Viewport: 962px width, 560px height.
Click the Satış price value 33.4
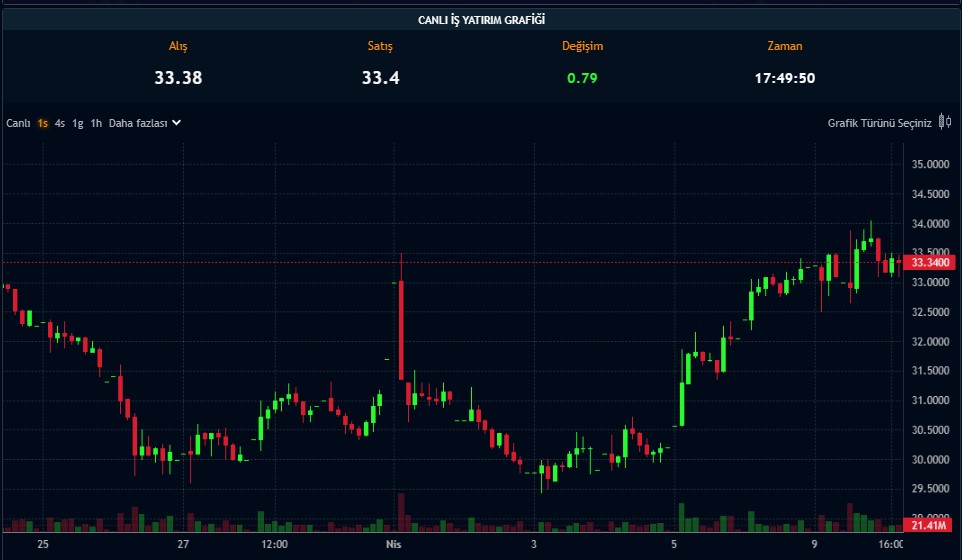pyautogui.click(x=381, y=78)
